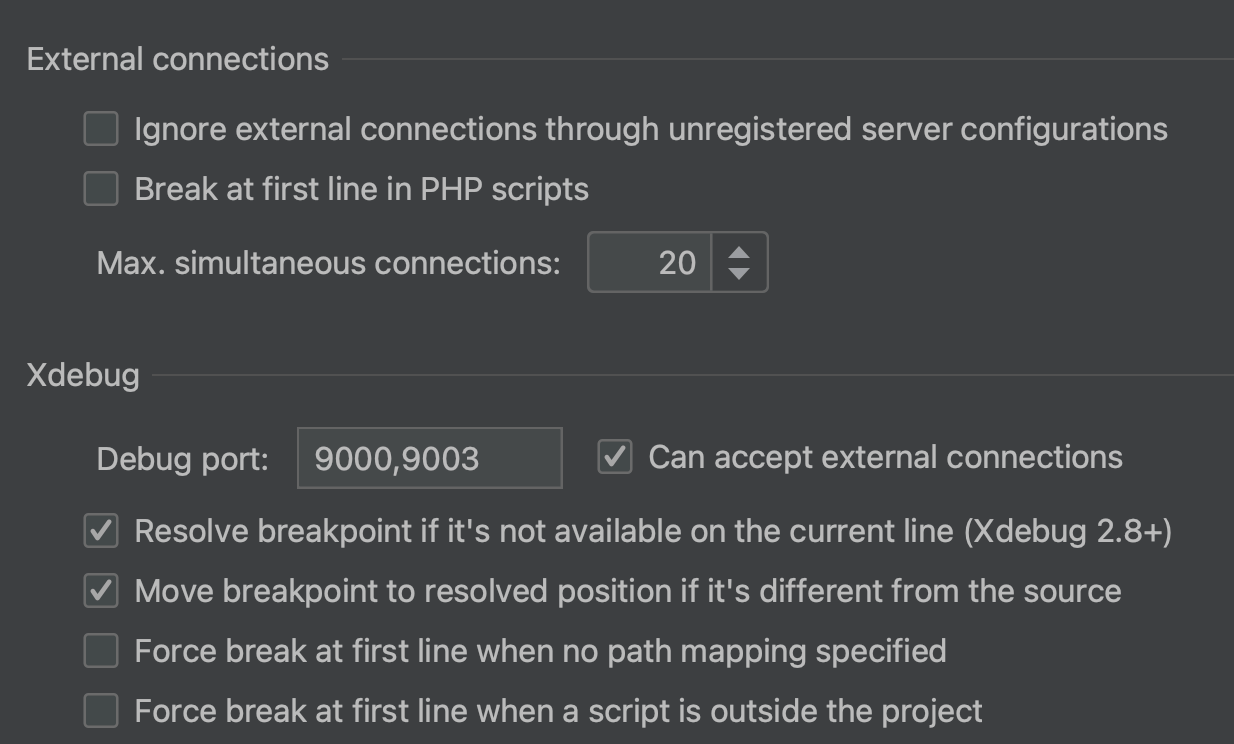Enable force break when no path mapping specified

coord(100,650)
